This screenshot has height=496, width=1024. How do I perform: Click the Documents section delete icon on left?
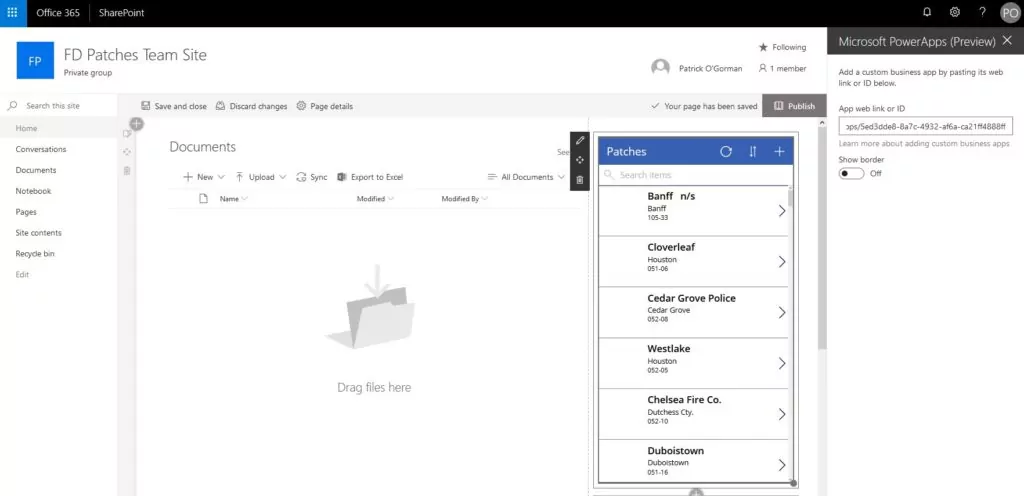[127, 170]
